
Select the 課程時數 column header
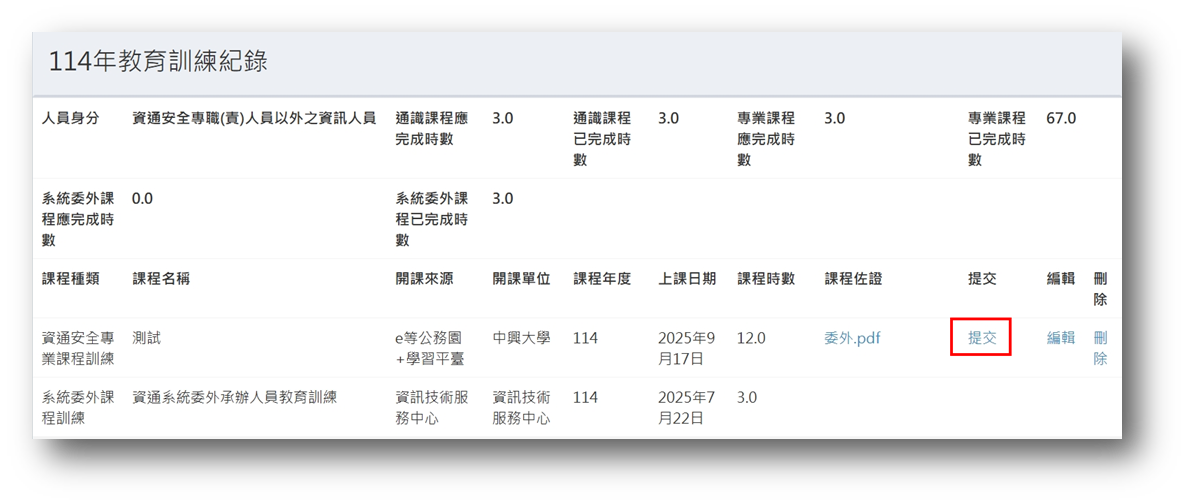click(766, 279)
